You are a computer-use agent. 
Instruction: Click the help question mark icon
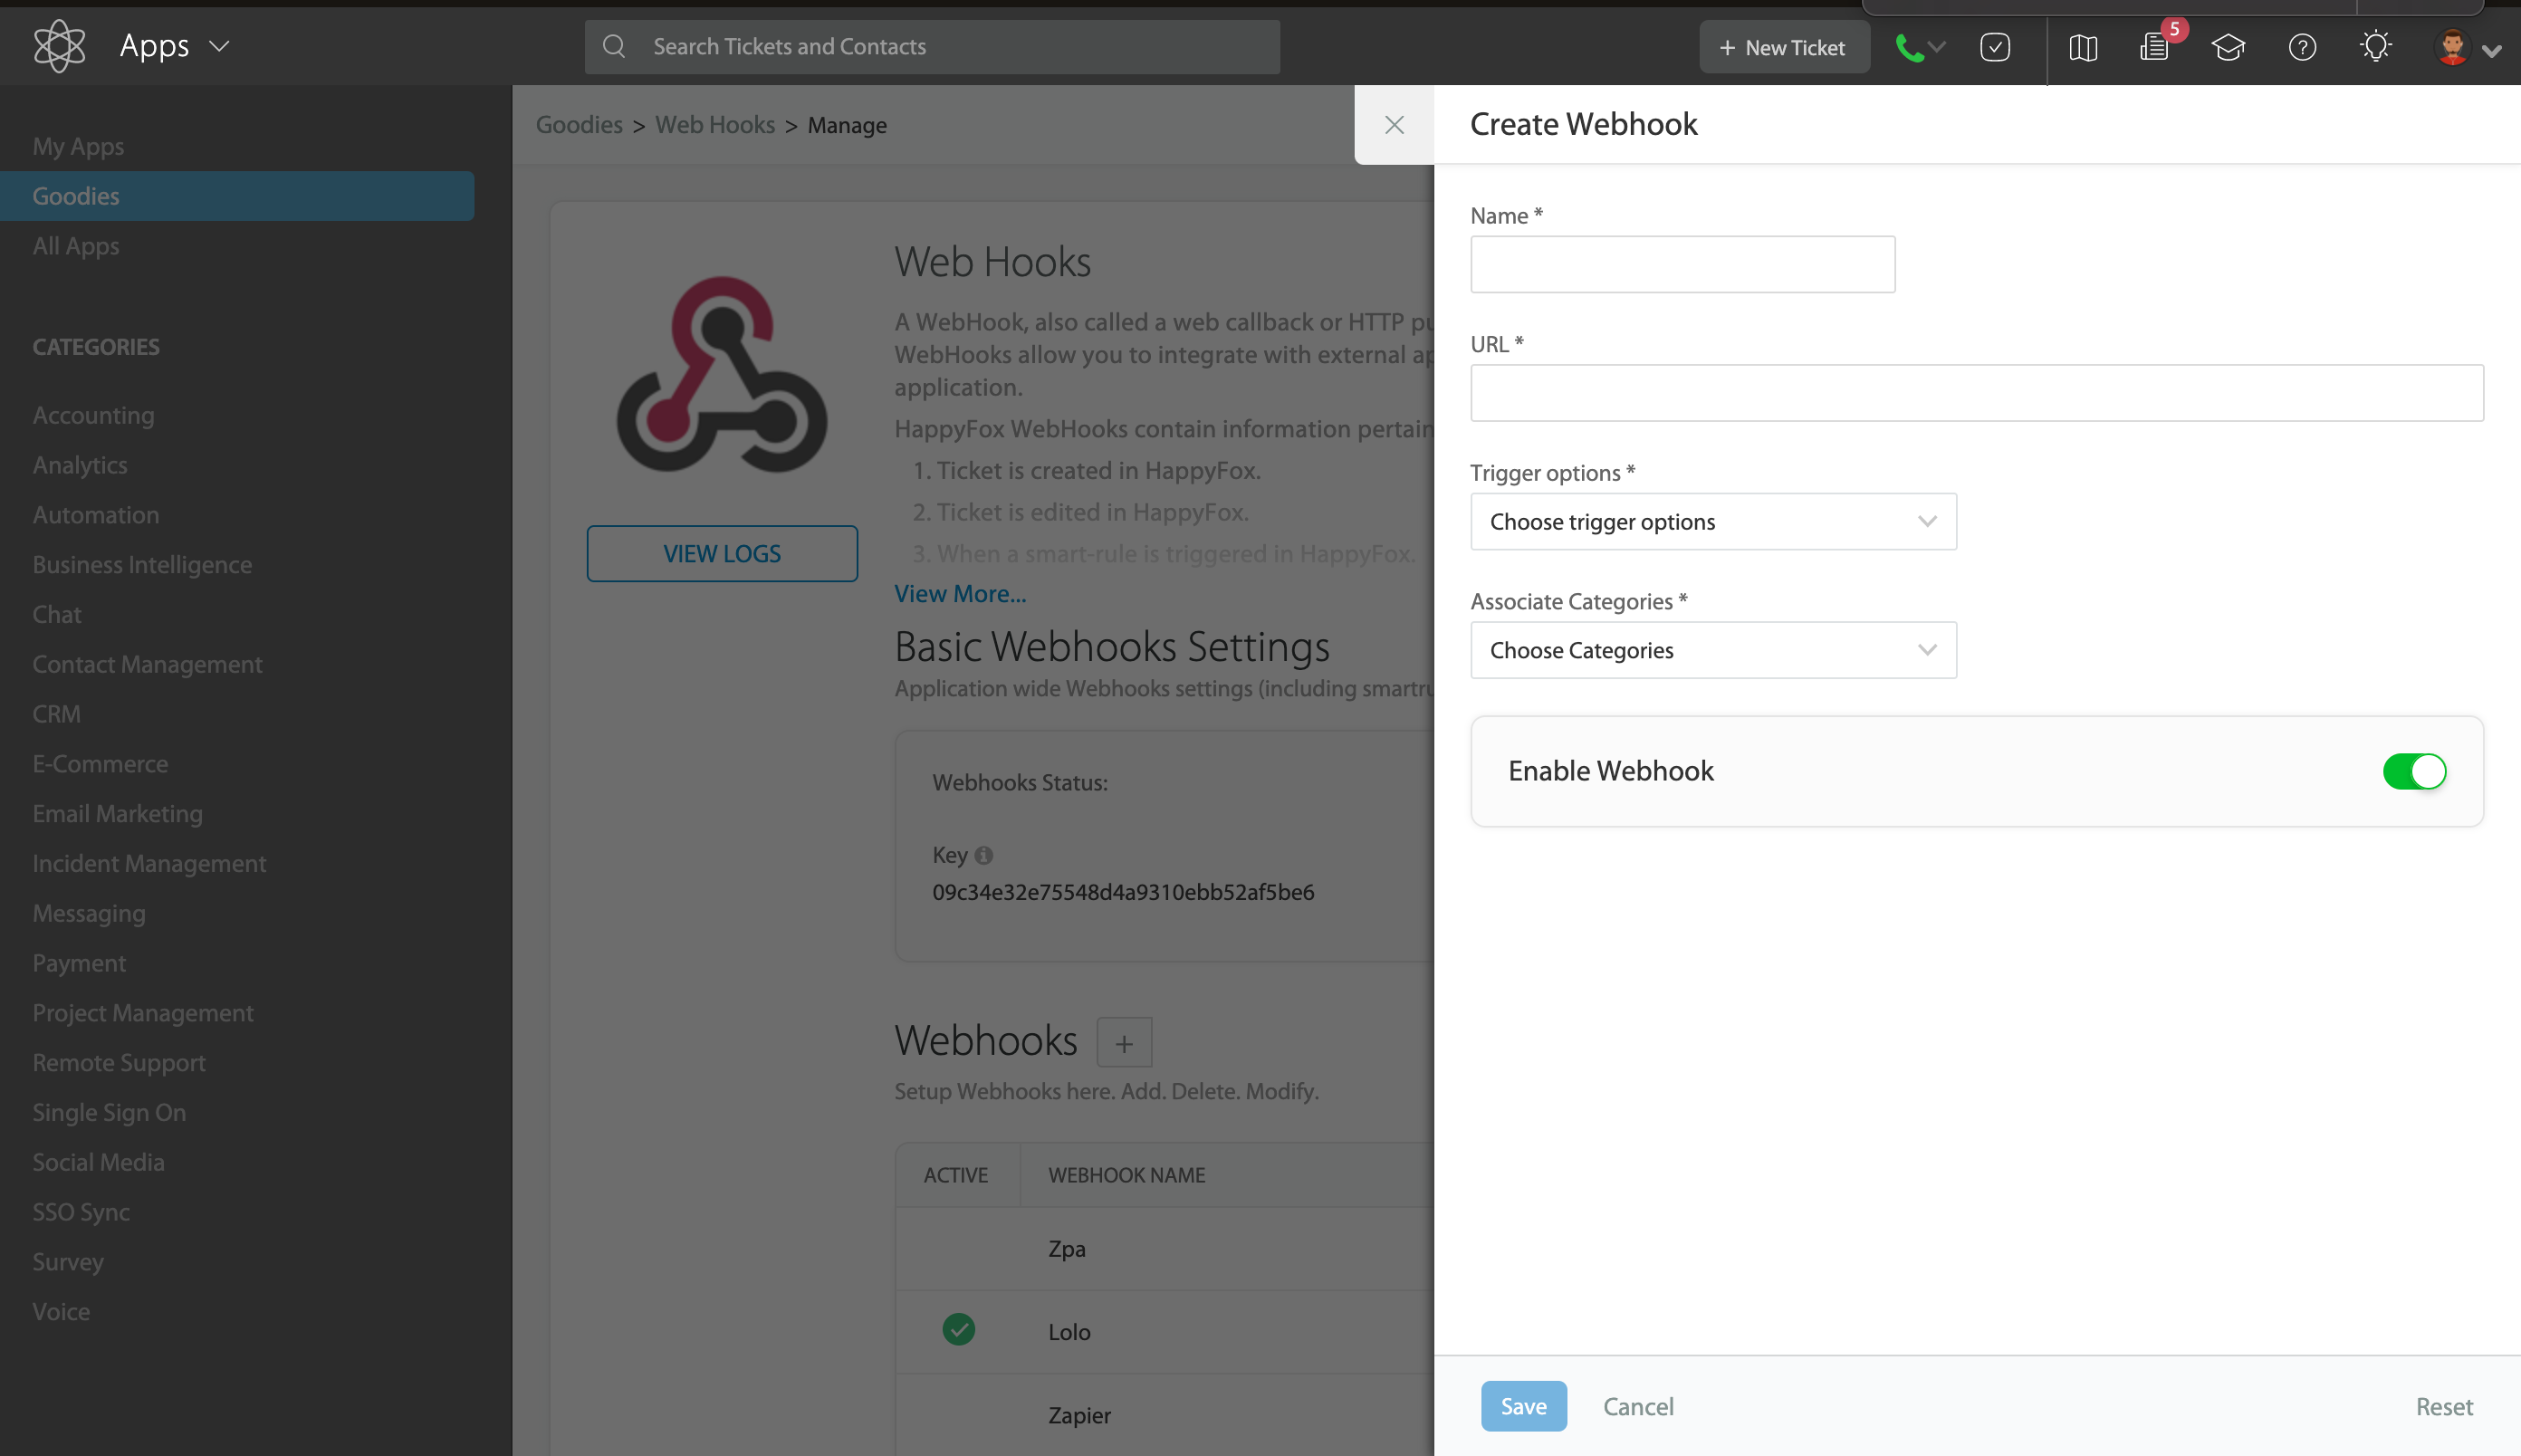2301,47
